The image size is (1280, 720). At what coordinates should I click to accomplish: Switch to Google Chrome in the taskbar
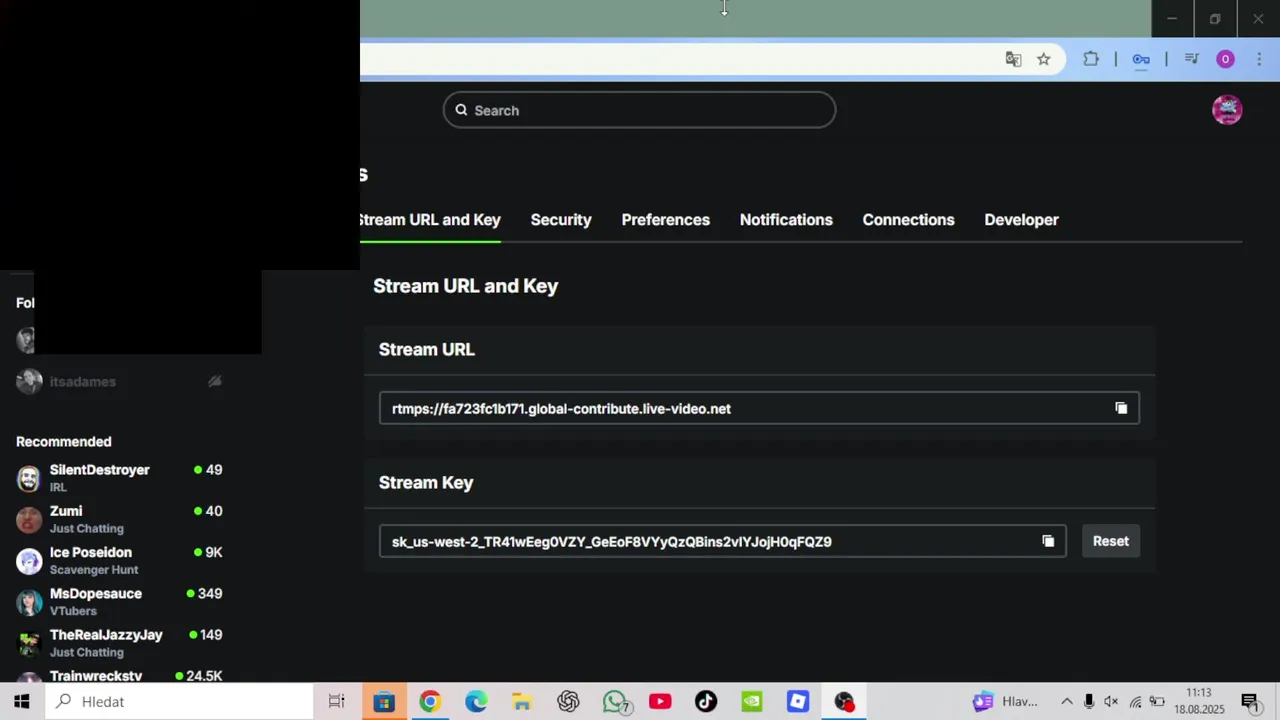[430, 702]
